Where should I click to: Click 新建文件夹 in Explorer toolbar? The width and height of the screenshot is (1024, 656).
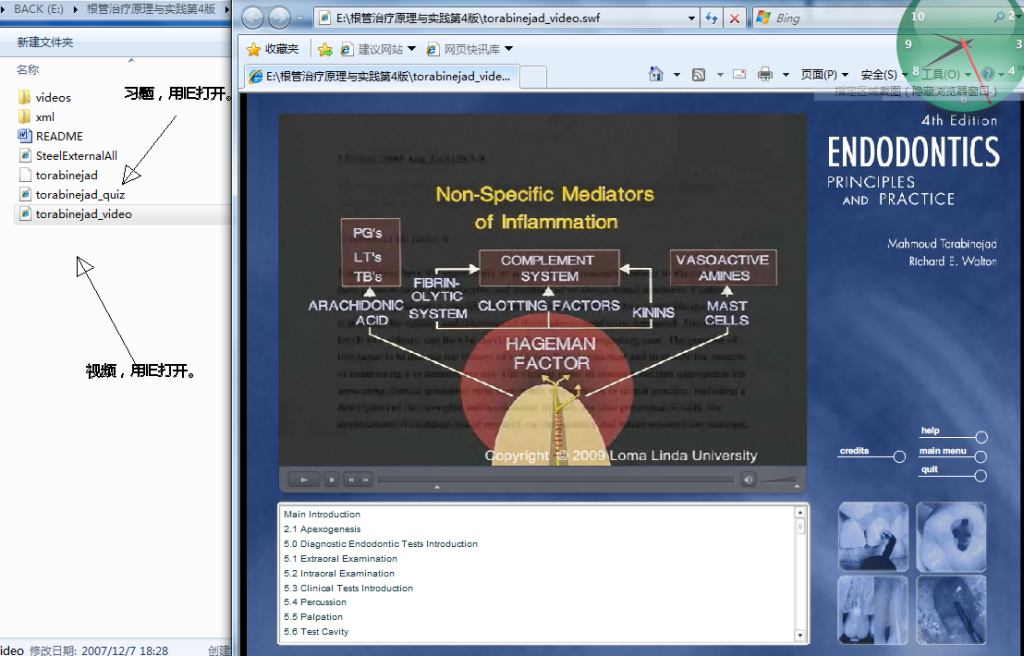pyautogui.click(x=45, y=42)
